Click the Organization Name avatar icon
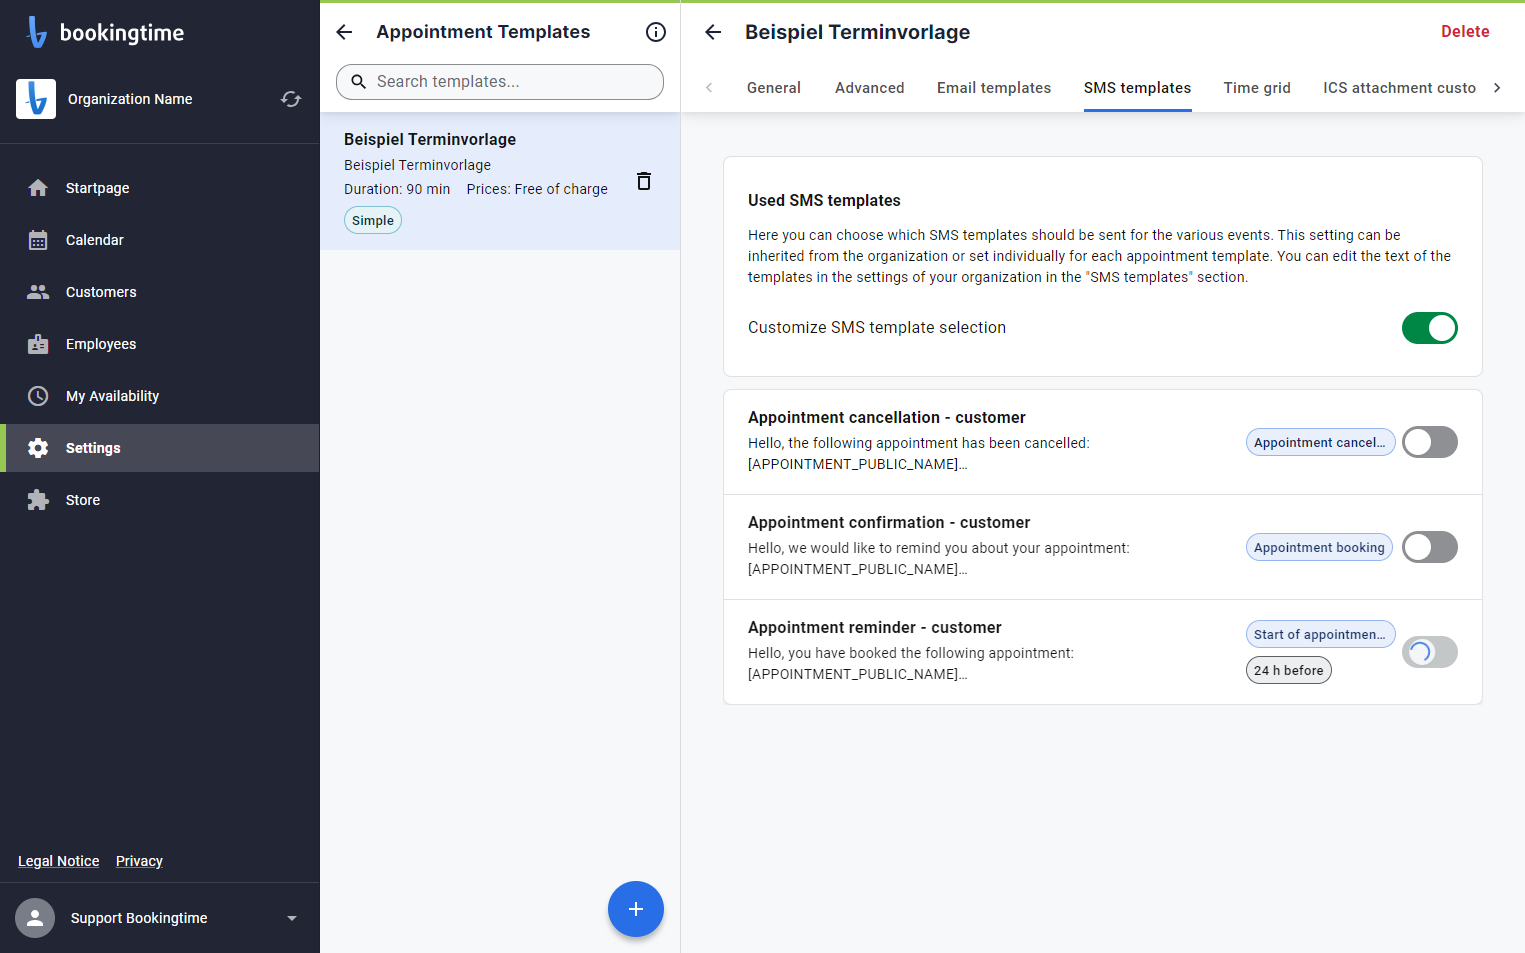This screenshot has height=953, width=1525. tap(36, 99)
